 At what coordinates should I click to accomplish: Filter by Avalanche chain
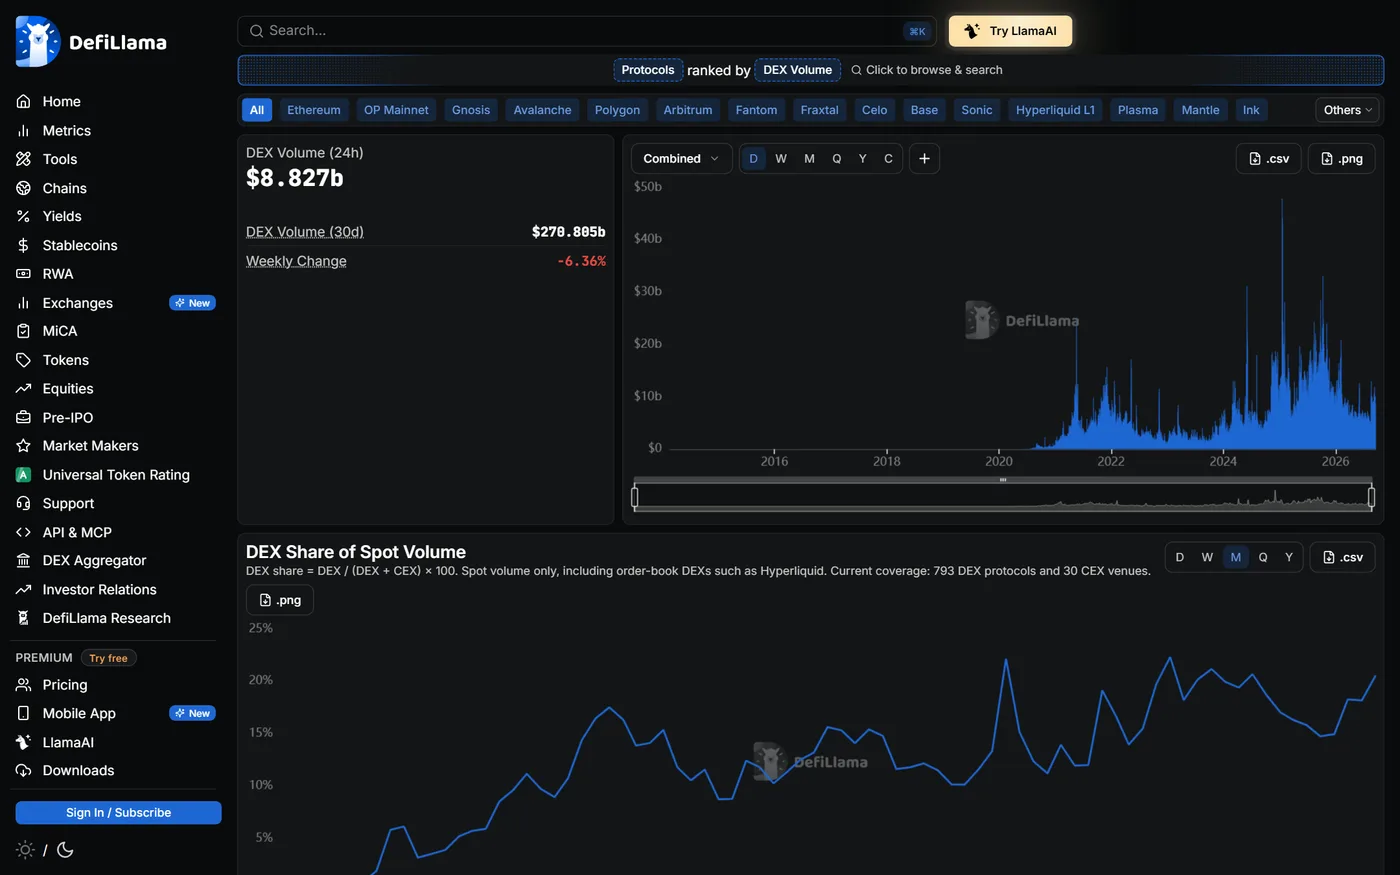pyautogui.click(x=542, y=110)
